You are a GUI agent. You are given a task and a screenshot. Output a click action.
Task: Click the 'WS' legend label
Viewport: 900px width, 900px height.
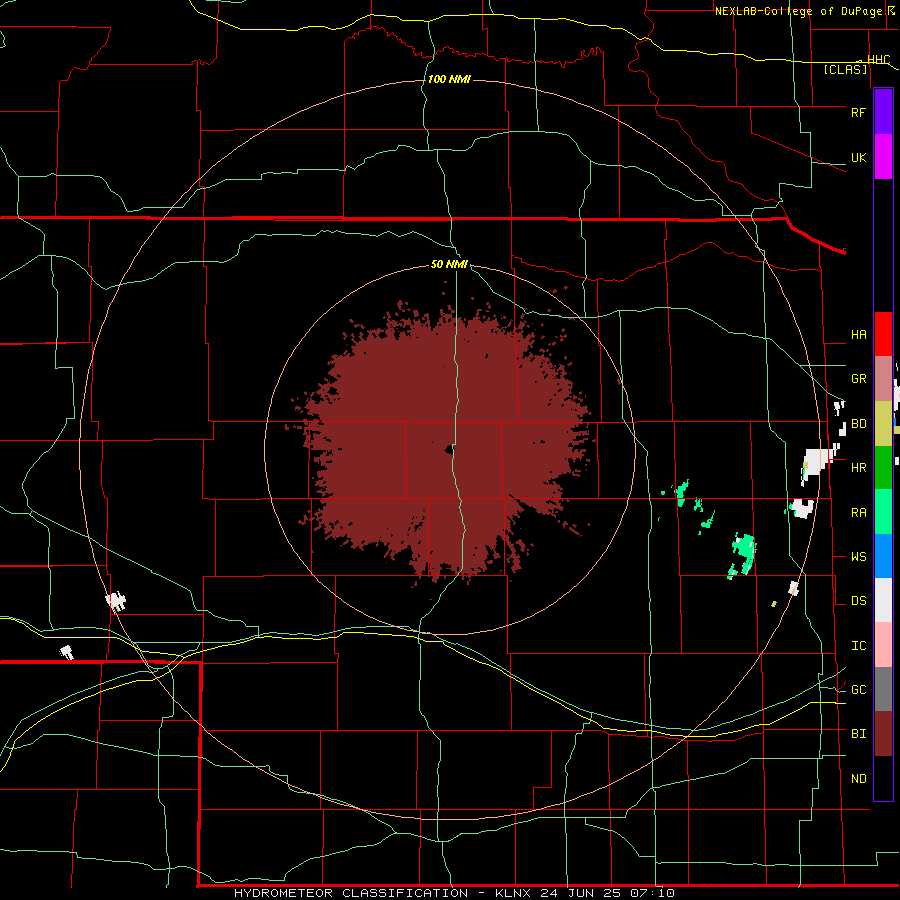(x=858, y=557)
